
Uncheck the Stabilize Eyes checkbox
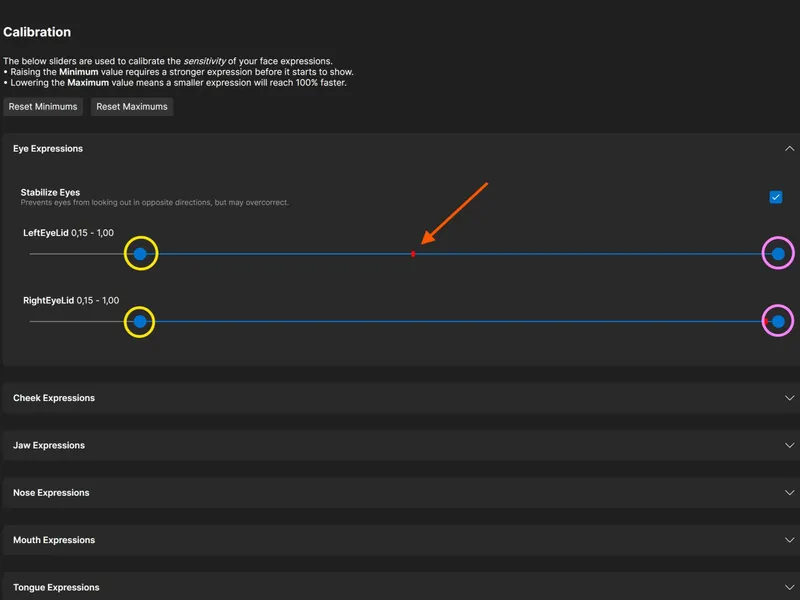[x=774, y=198]
